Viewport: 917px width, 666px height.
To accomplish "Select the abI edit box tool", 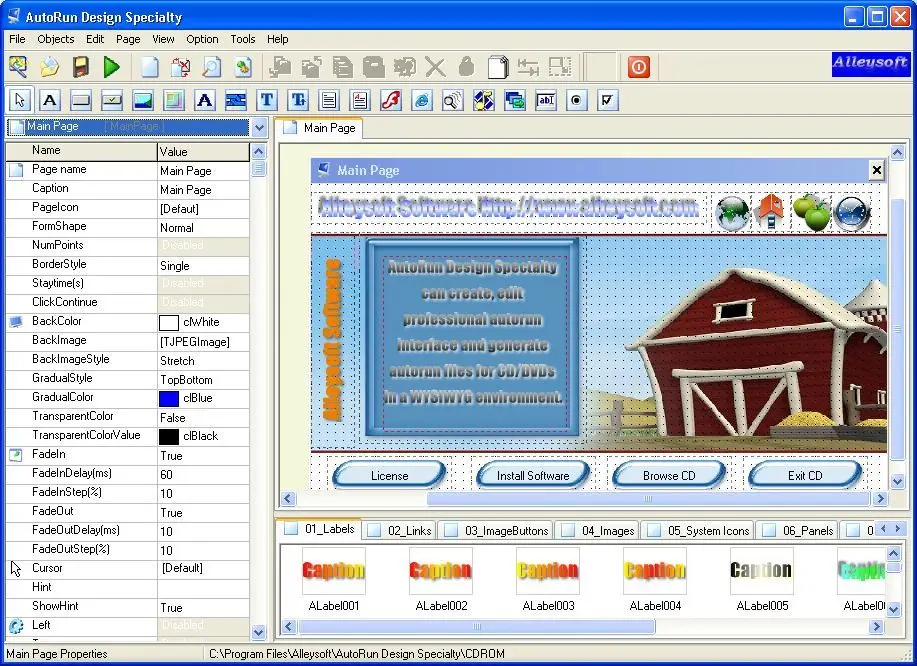I will pyautogui.click(x=546, y=101).
